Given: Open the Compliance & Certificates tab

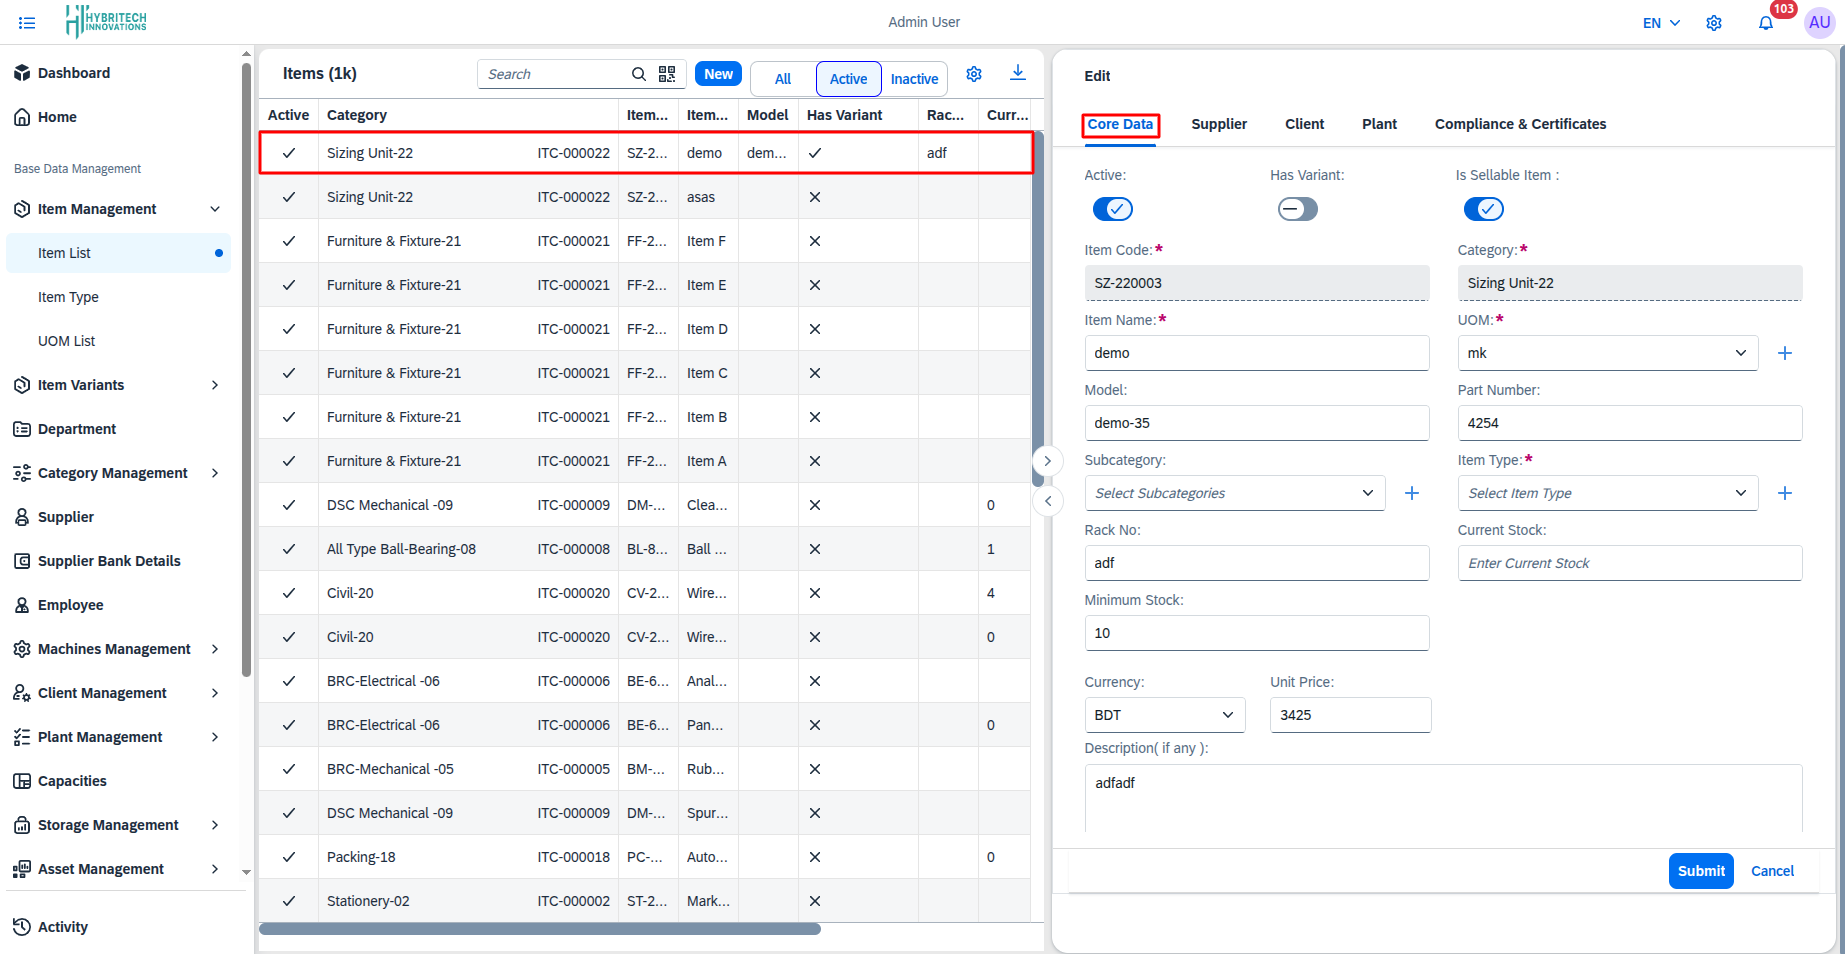Looking at the screenshot, I should pos(1520,124).
